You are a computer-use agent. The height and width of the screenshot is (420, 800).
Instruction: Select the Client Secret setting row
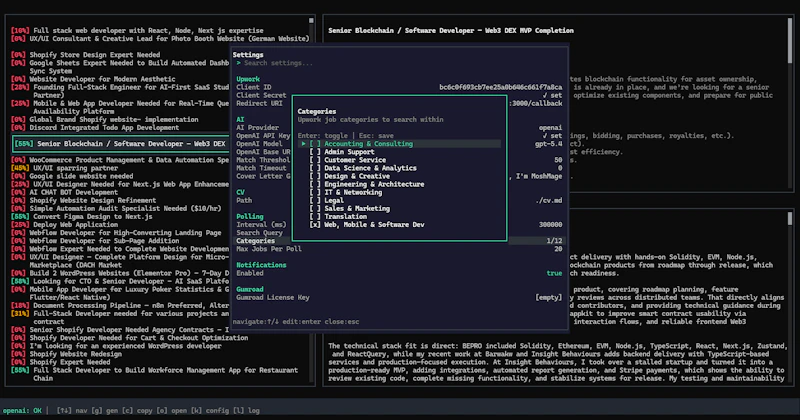399,95
